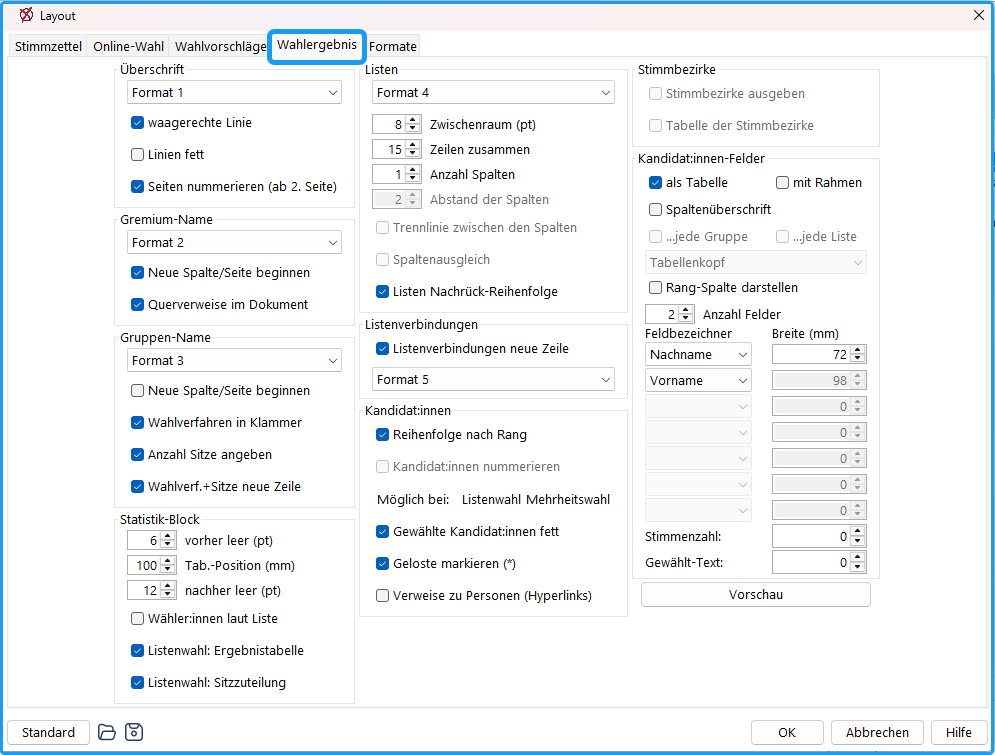Click the Gewählt-Text number field
The width and height of the screenshot is (995, 755).
[812, 562]
